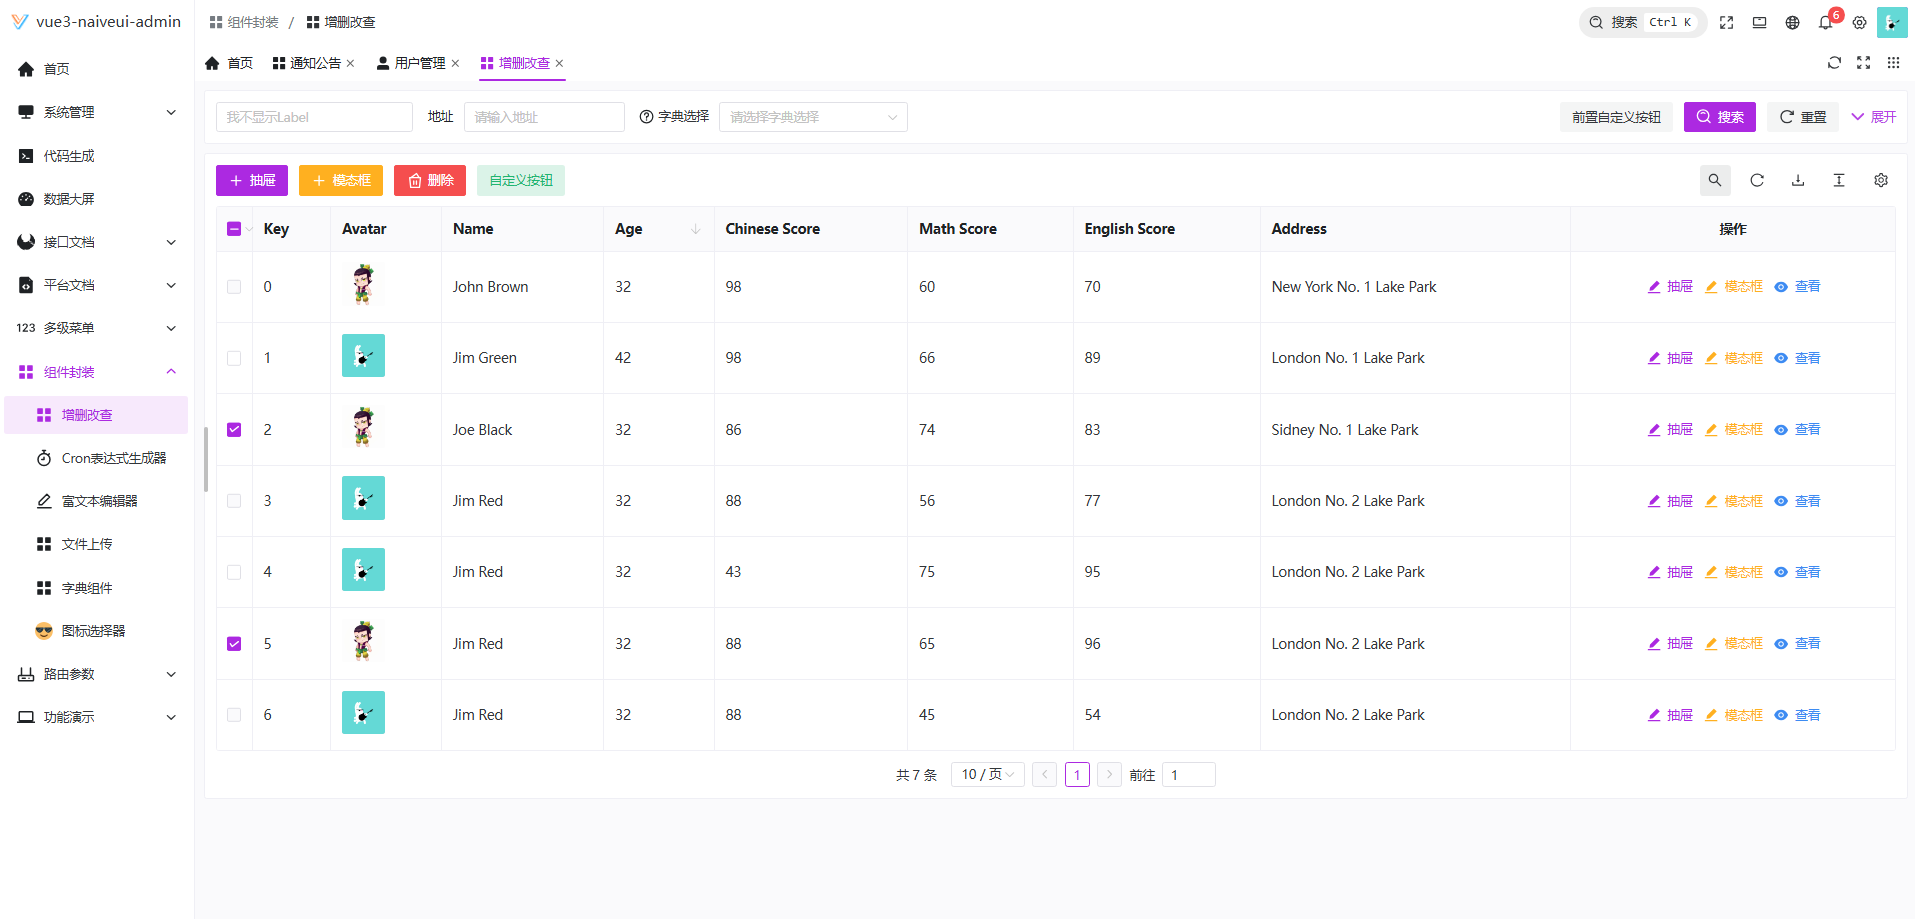Click the table refresh icon above the columns
1915x919 pixels.
click(1757, 180)
